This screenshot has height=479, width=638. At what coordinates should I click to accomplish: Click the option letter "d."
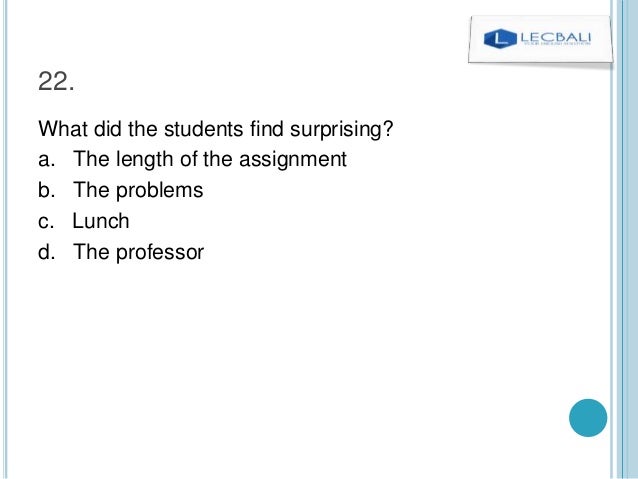coord(46,252)
